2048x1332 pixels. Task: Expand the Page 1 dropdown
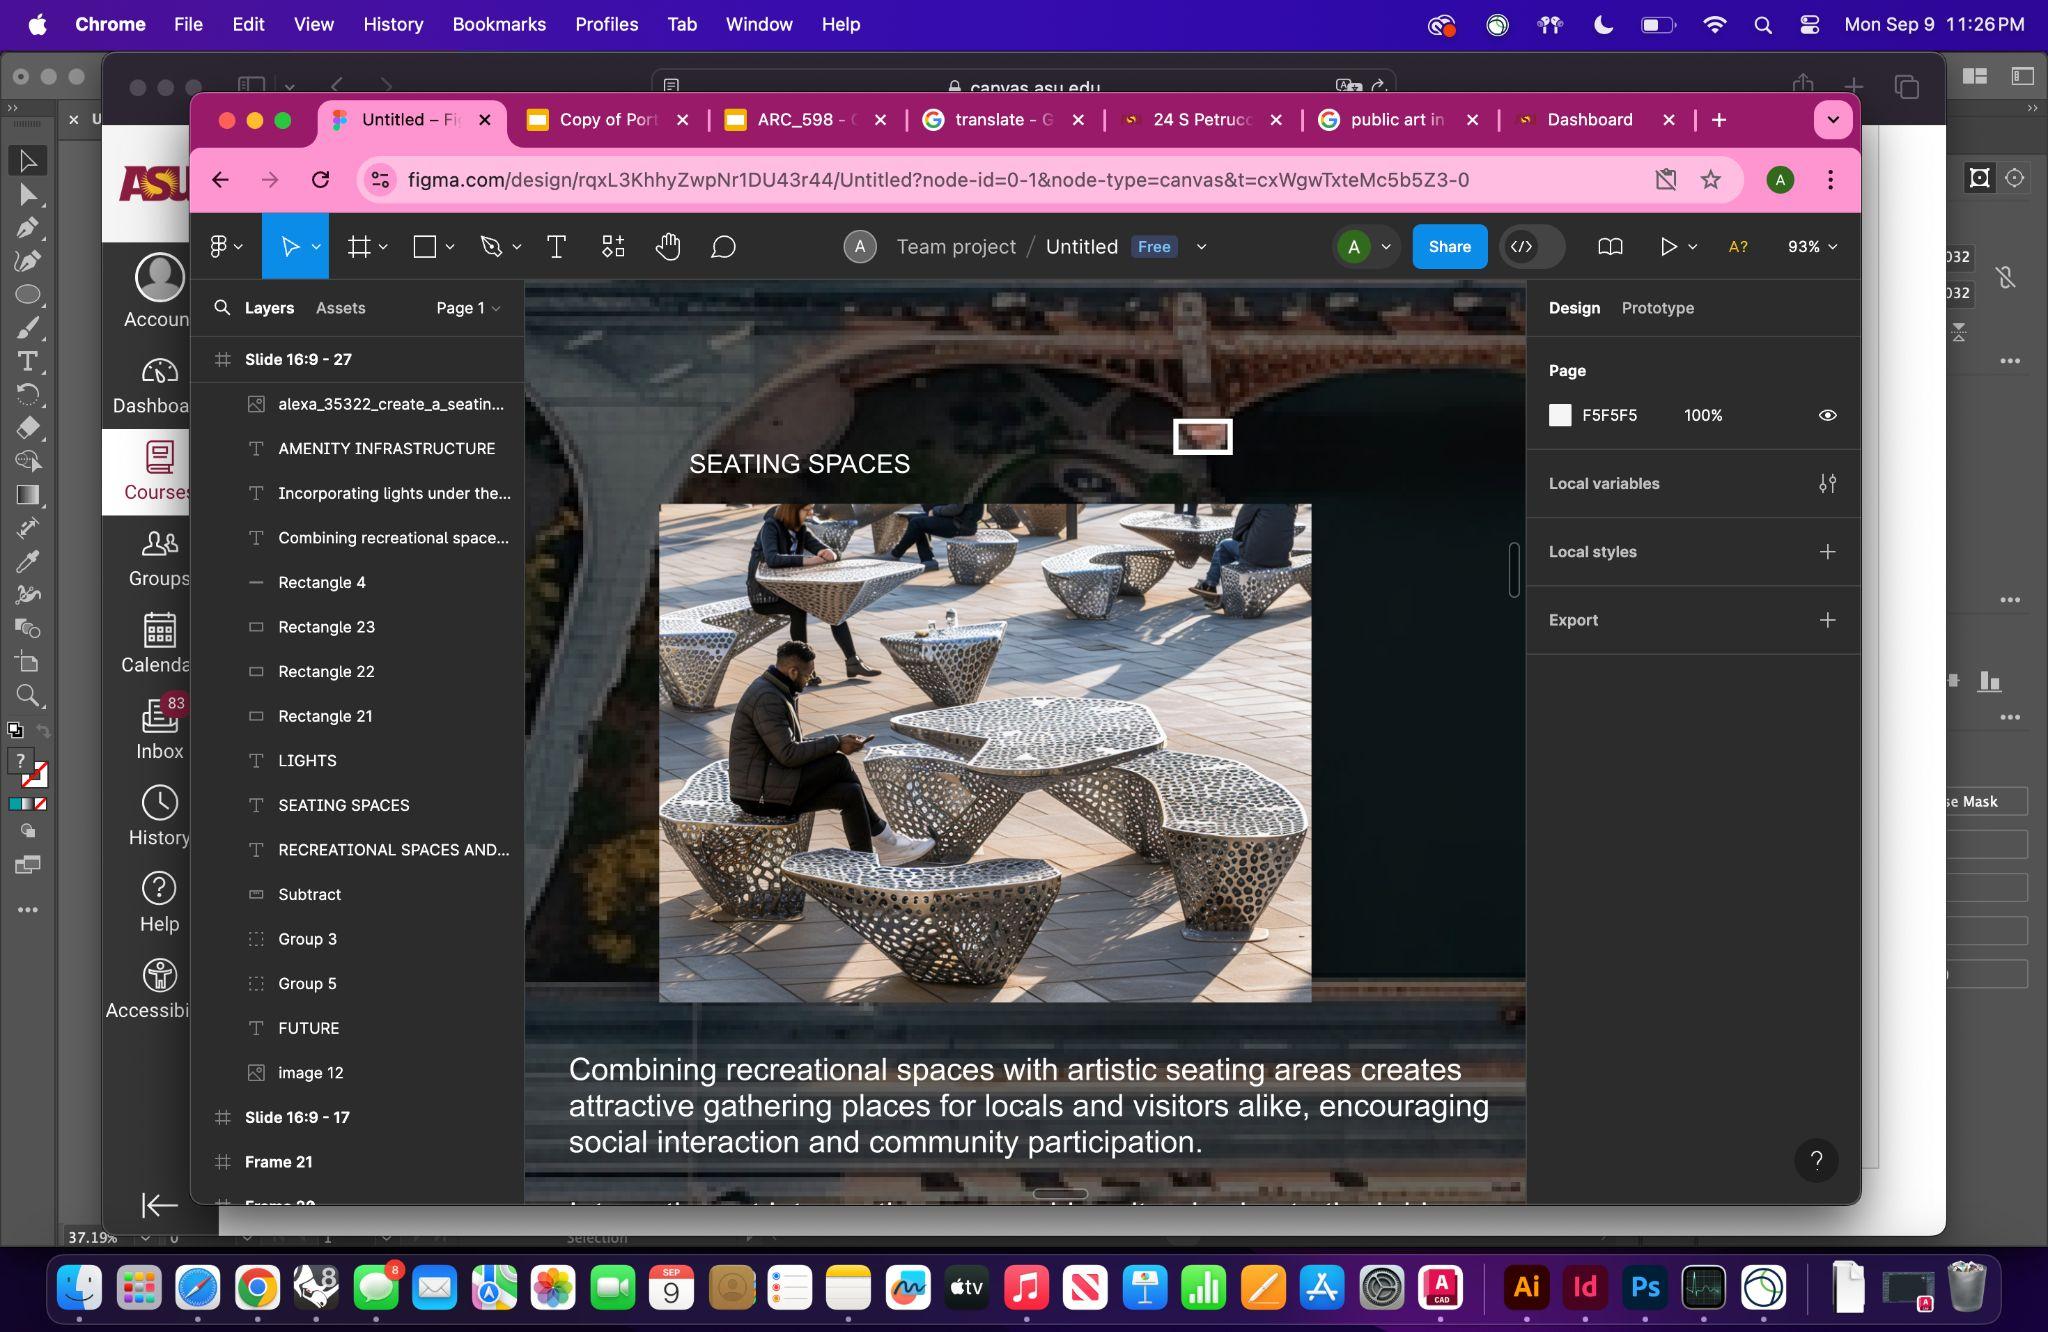point(468,308)
